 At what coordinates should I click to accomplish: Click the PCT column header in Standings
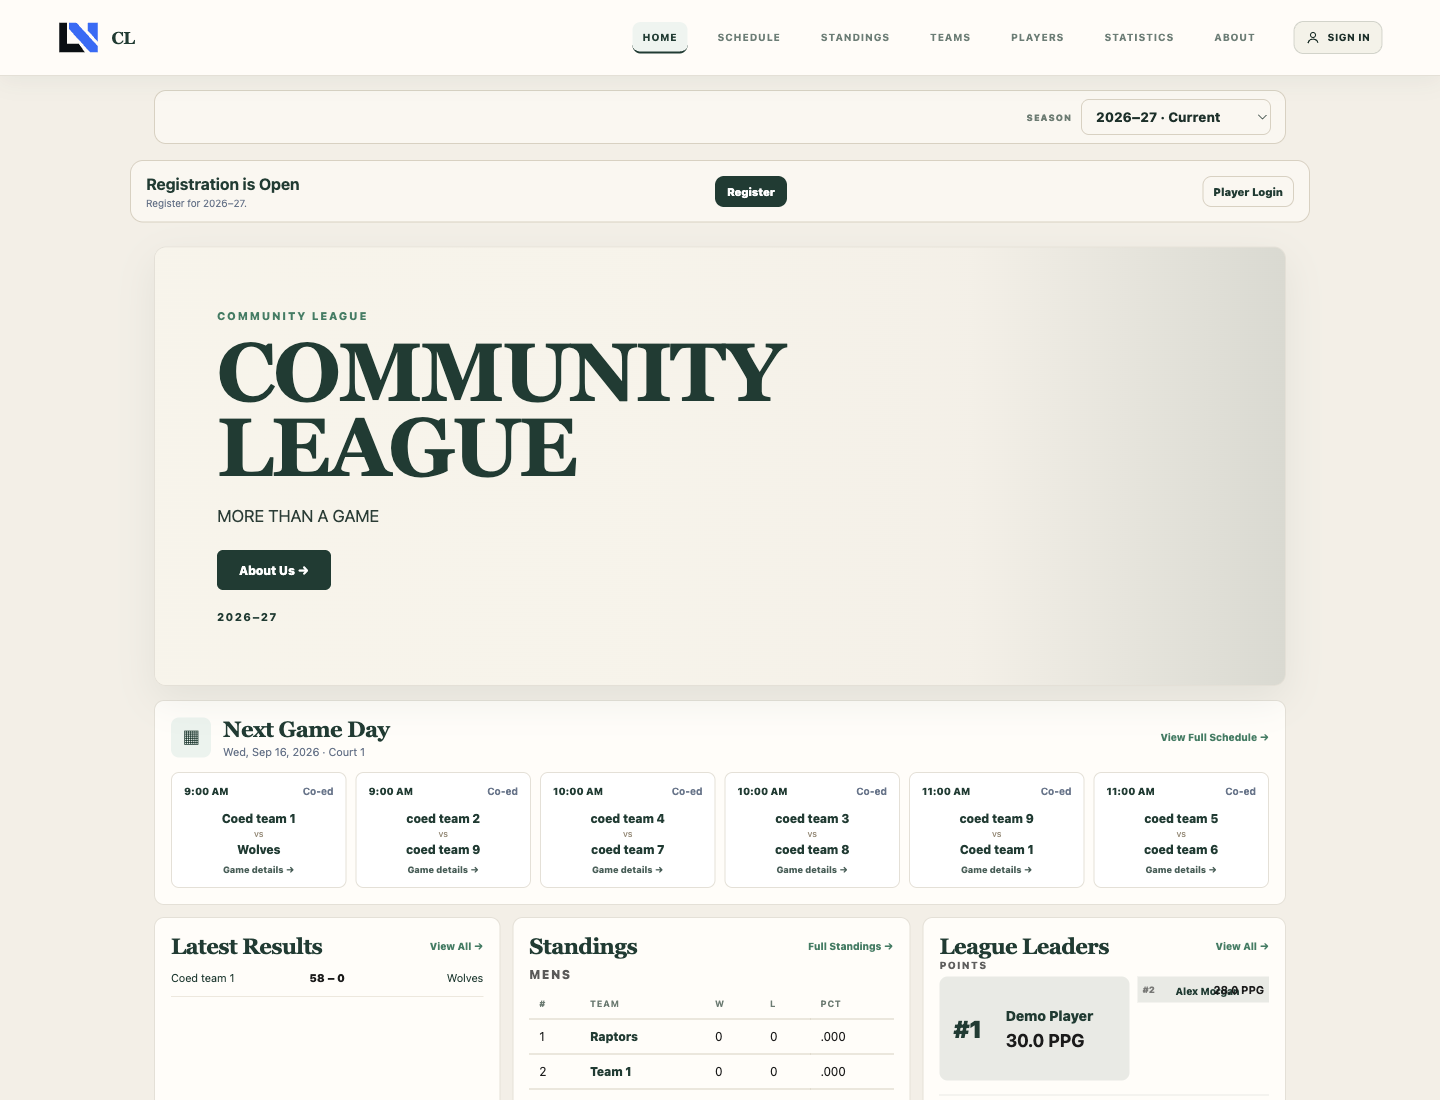tap(830, 1004)
